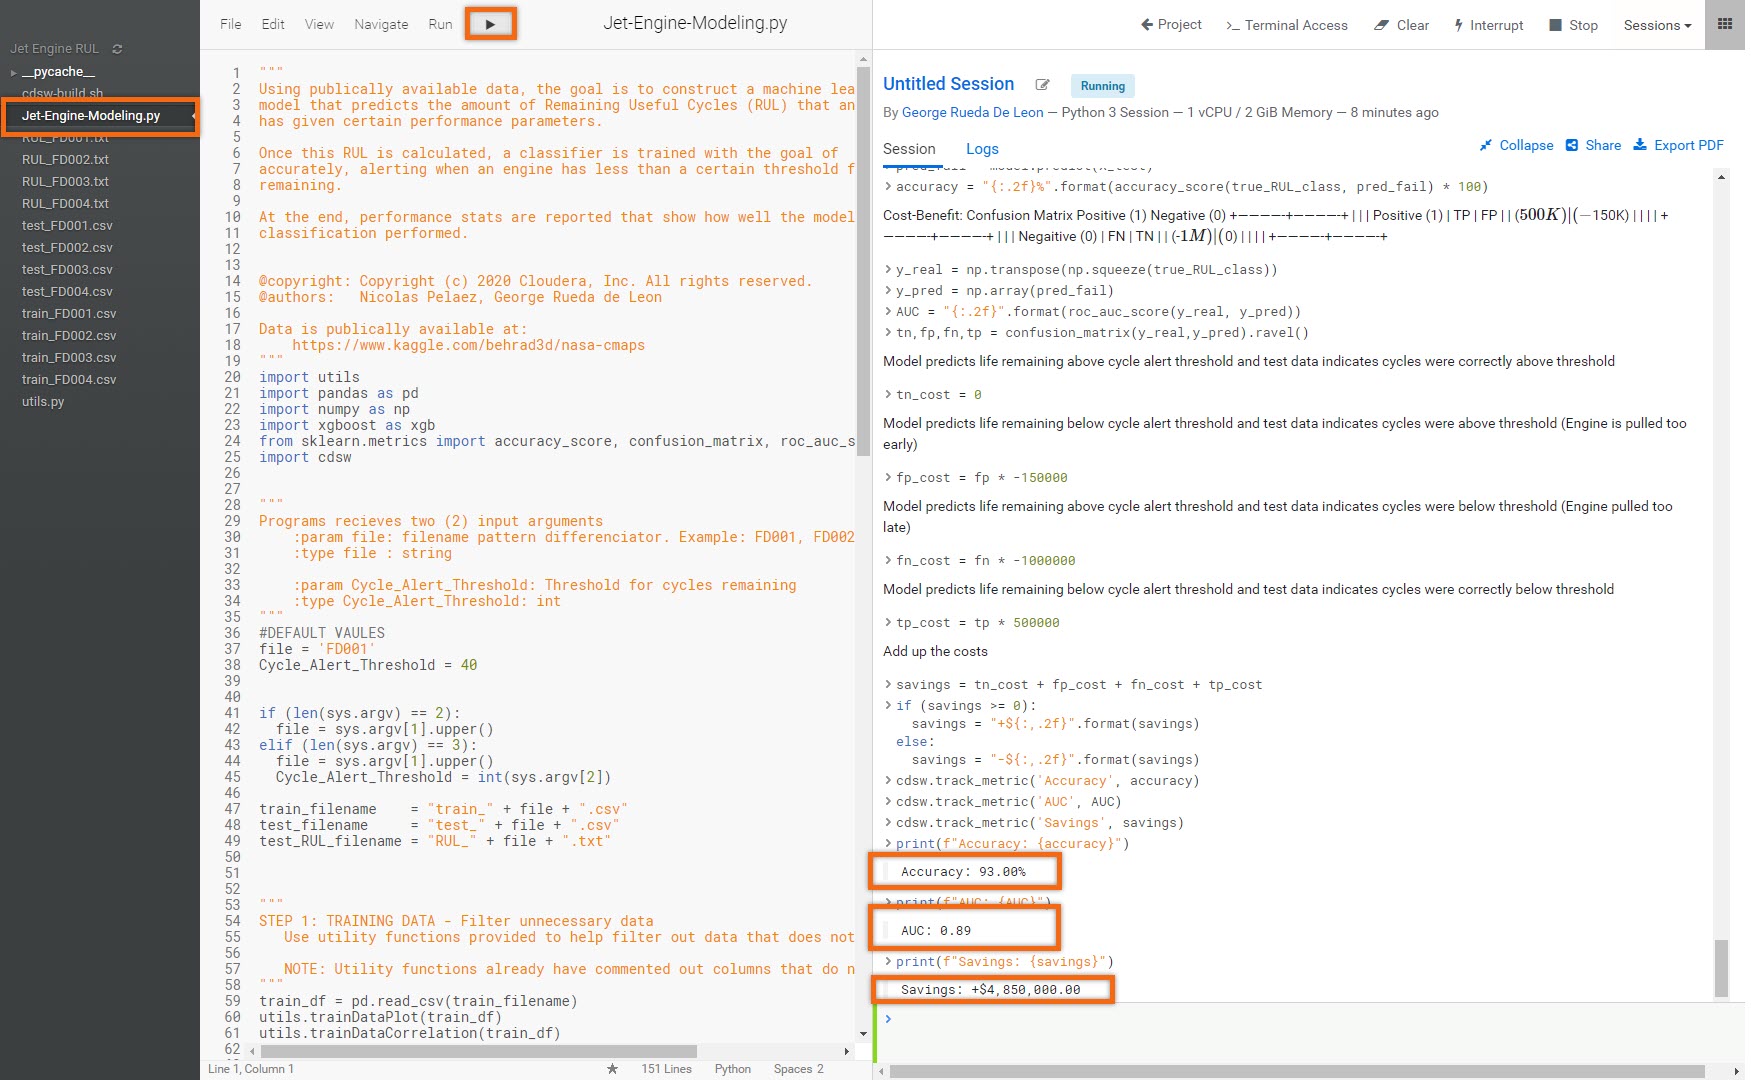Share the session
This screenshot has width=1751, height=1080.
coord(1593,145)
